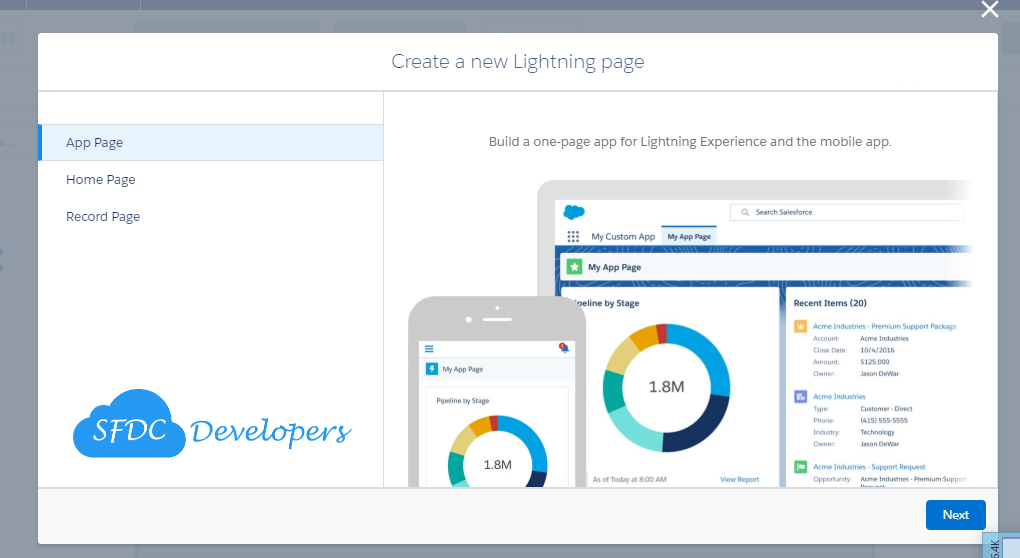Screen dimensions: 1020x558
Task: Tap the hamburger menu icon on phone preview
Action: 429,348
